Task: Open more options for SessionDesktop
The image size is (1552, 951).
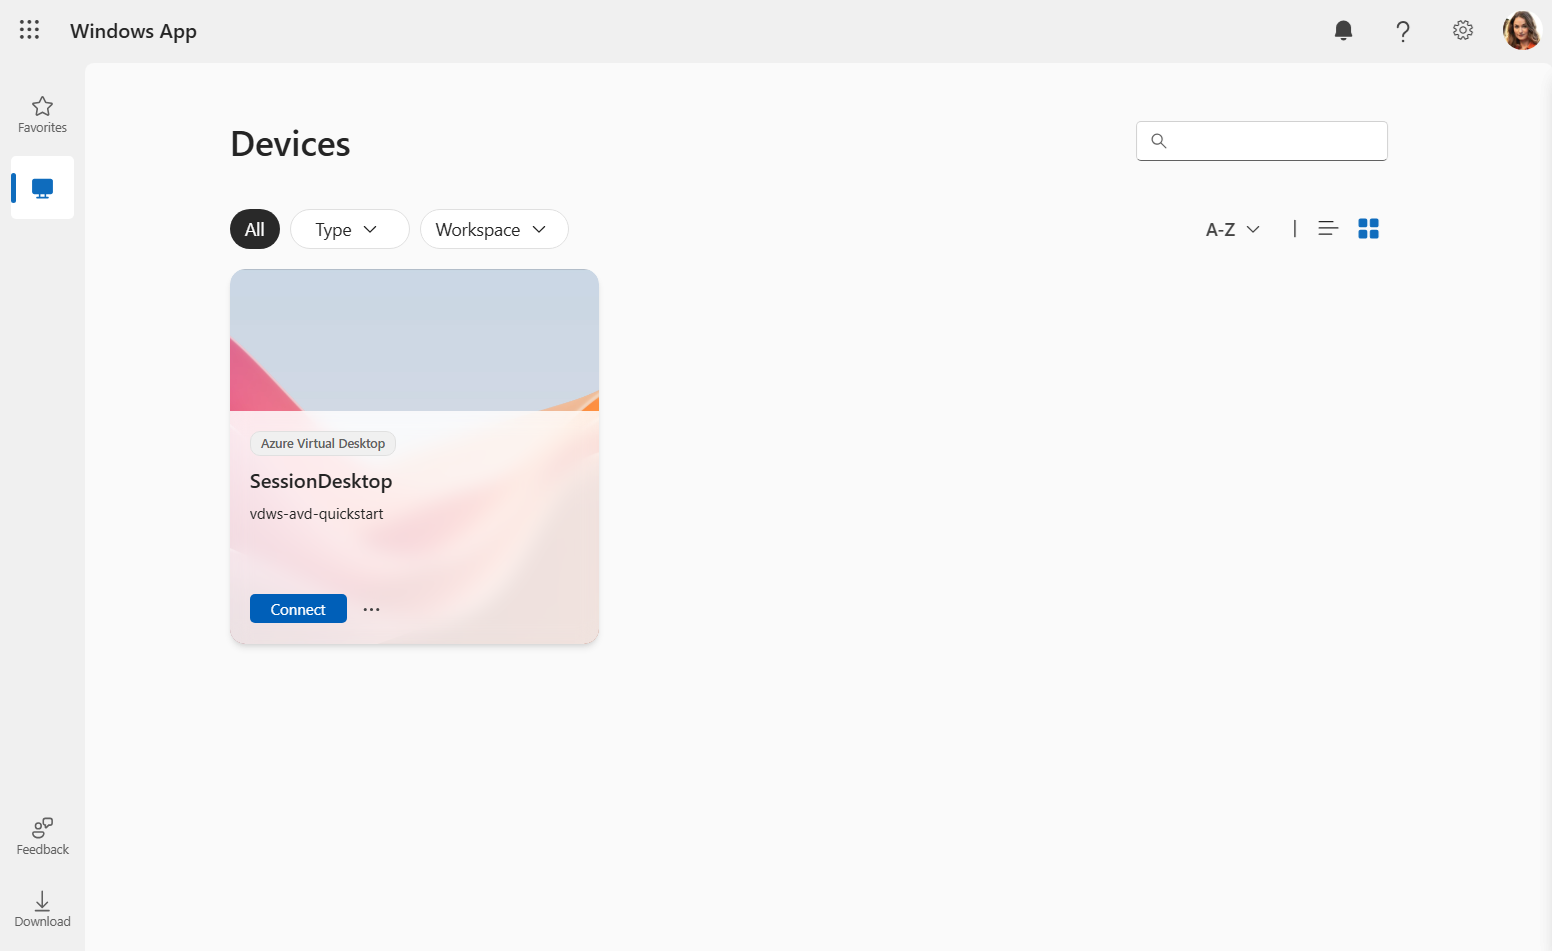Action: tap(371, 608)
